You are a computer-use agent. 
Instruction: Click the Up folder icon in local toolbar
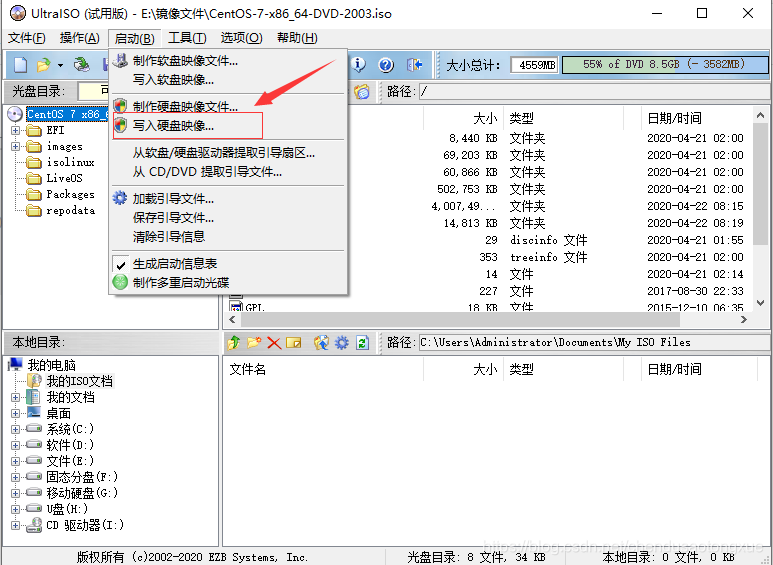234,342
